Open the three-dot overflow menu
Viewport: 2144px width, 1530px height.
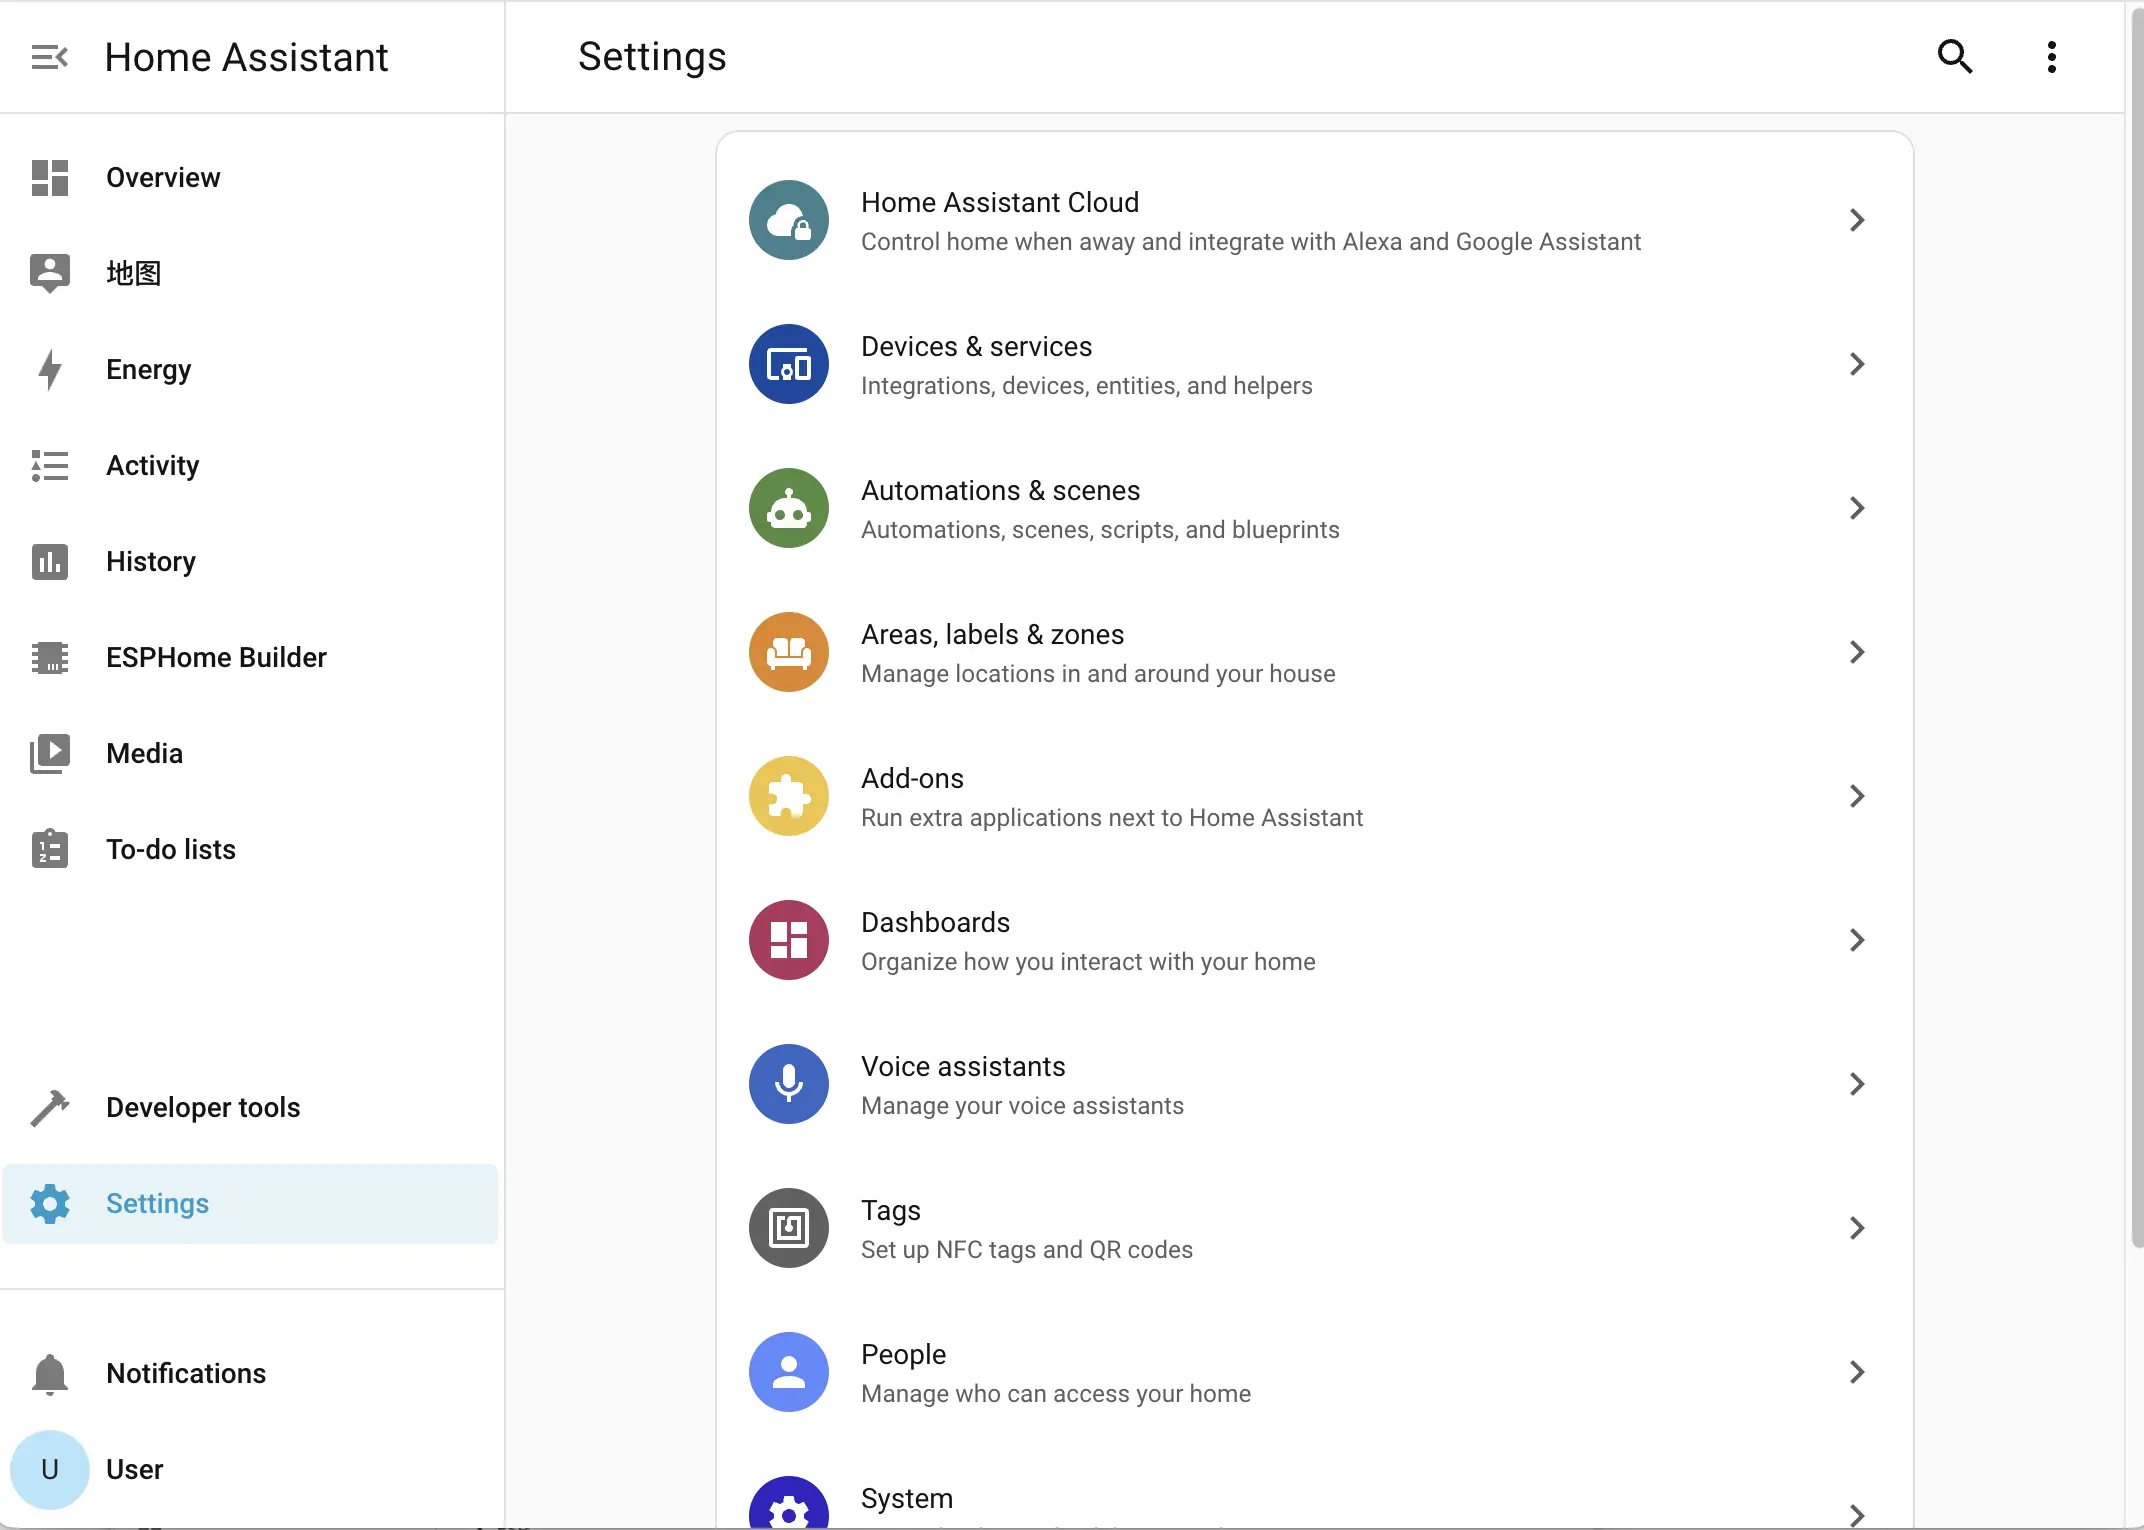2051,57
